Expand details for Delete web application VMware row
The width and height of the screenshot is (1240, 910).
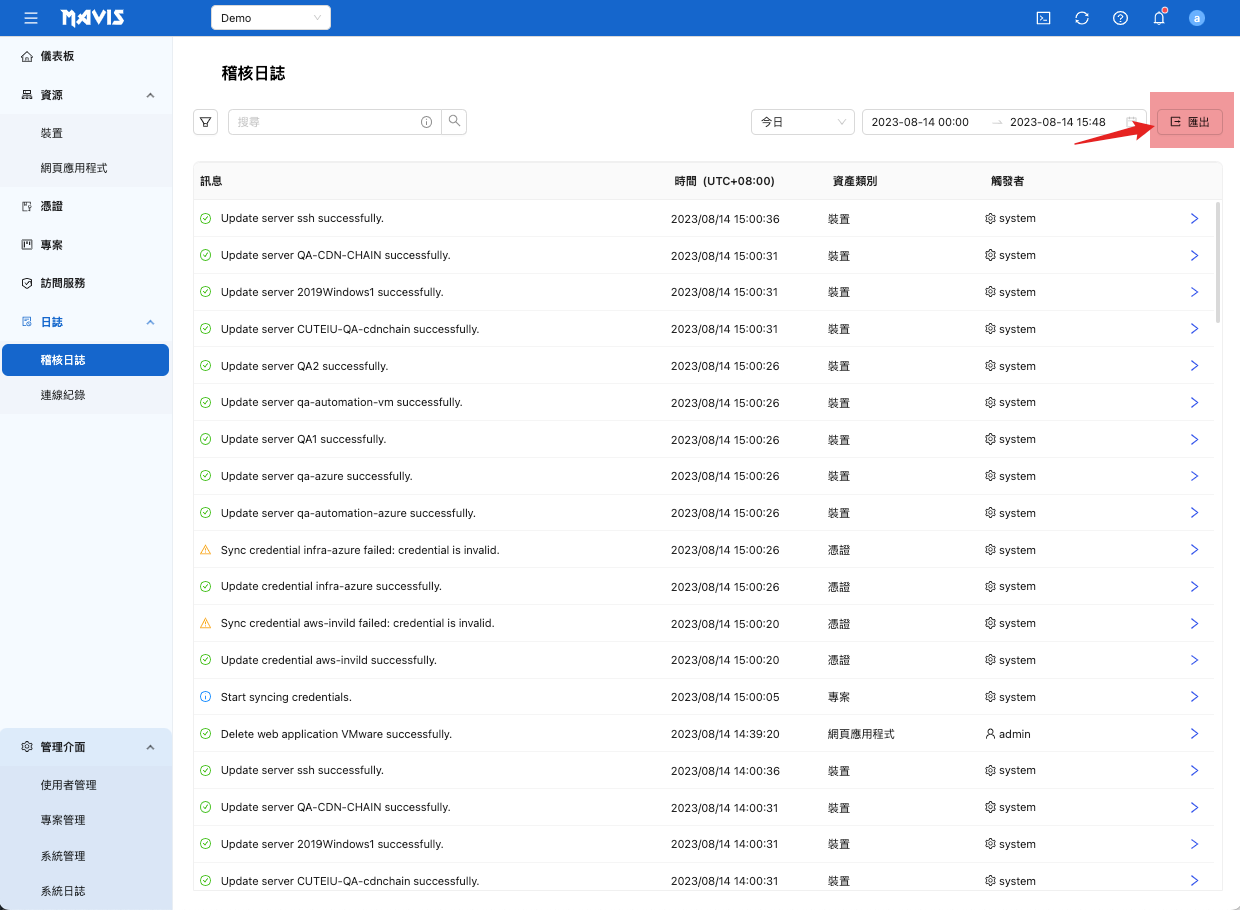pyautogui.click(x=1194, y=734)
